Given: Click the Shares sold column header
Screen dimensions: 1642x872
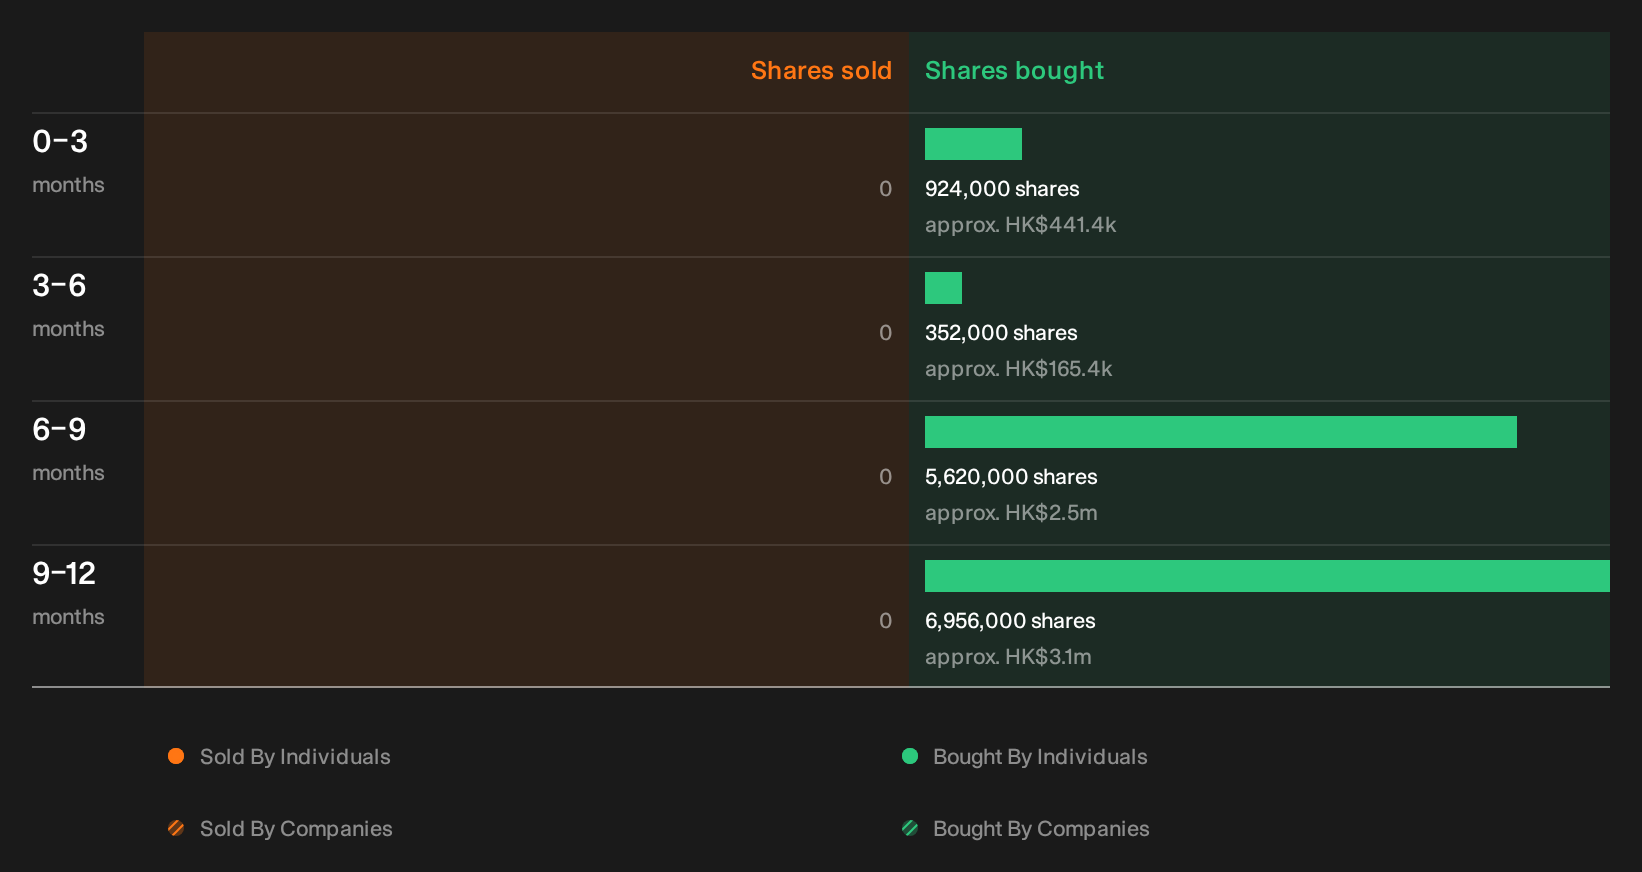Looking at the screenshot, I should point(821,71).
